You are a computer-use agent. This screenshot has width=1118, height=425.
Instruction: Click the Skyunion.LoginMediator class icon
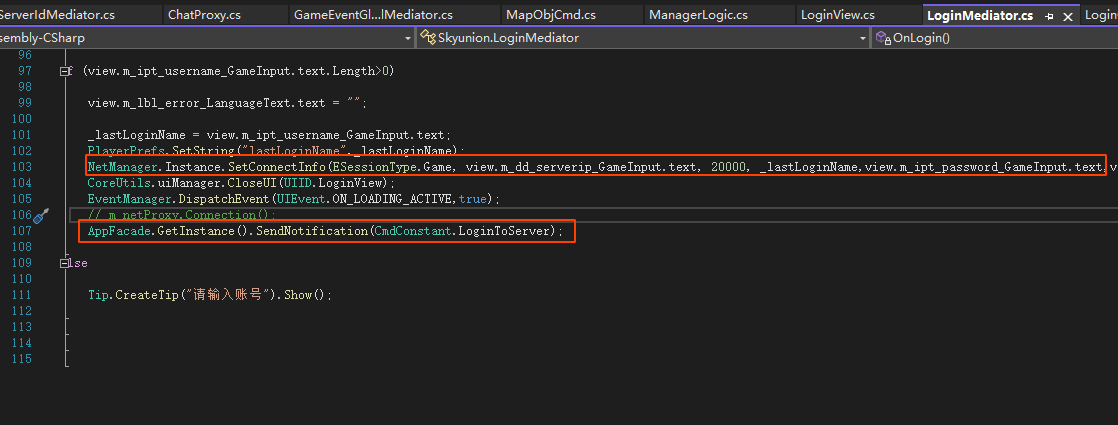[428, 38]
